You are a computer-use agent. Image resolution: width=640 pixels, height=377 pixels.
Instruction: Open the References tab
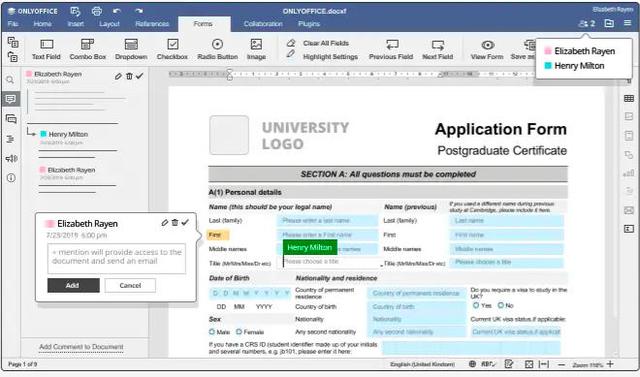[152, 24]
